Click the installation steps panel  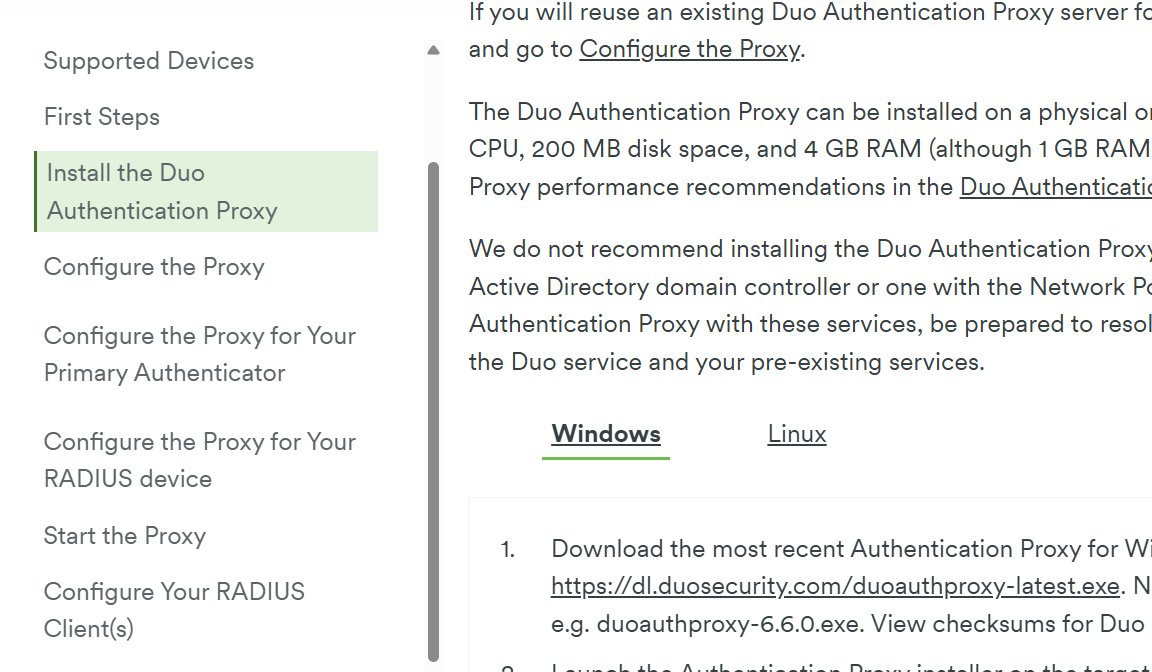[x=810, y=585]
